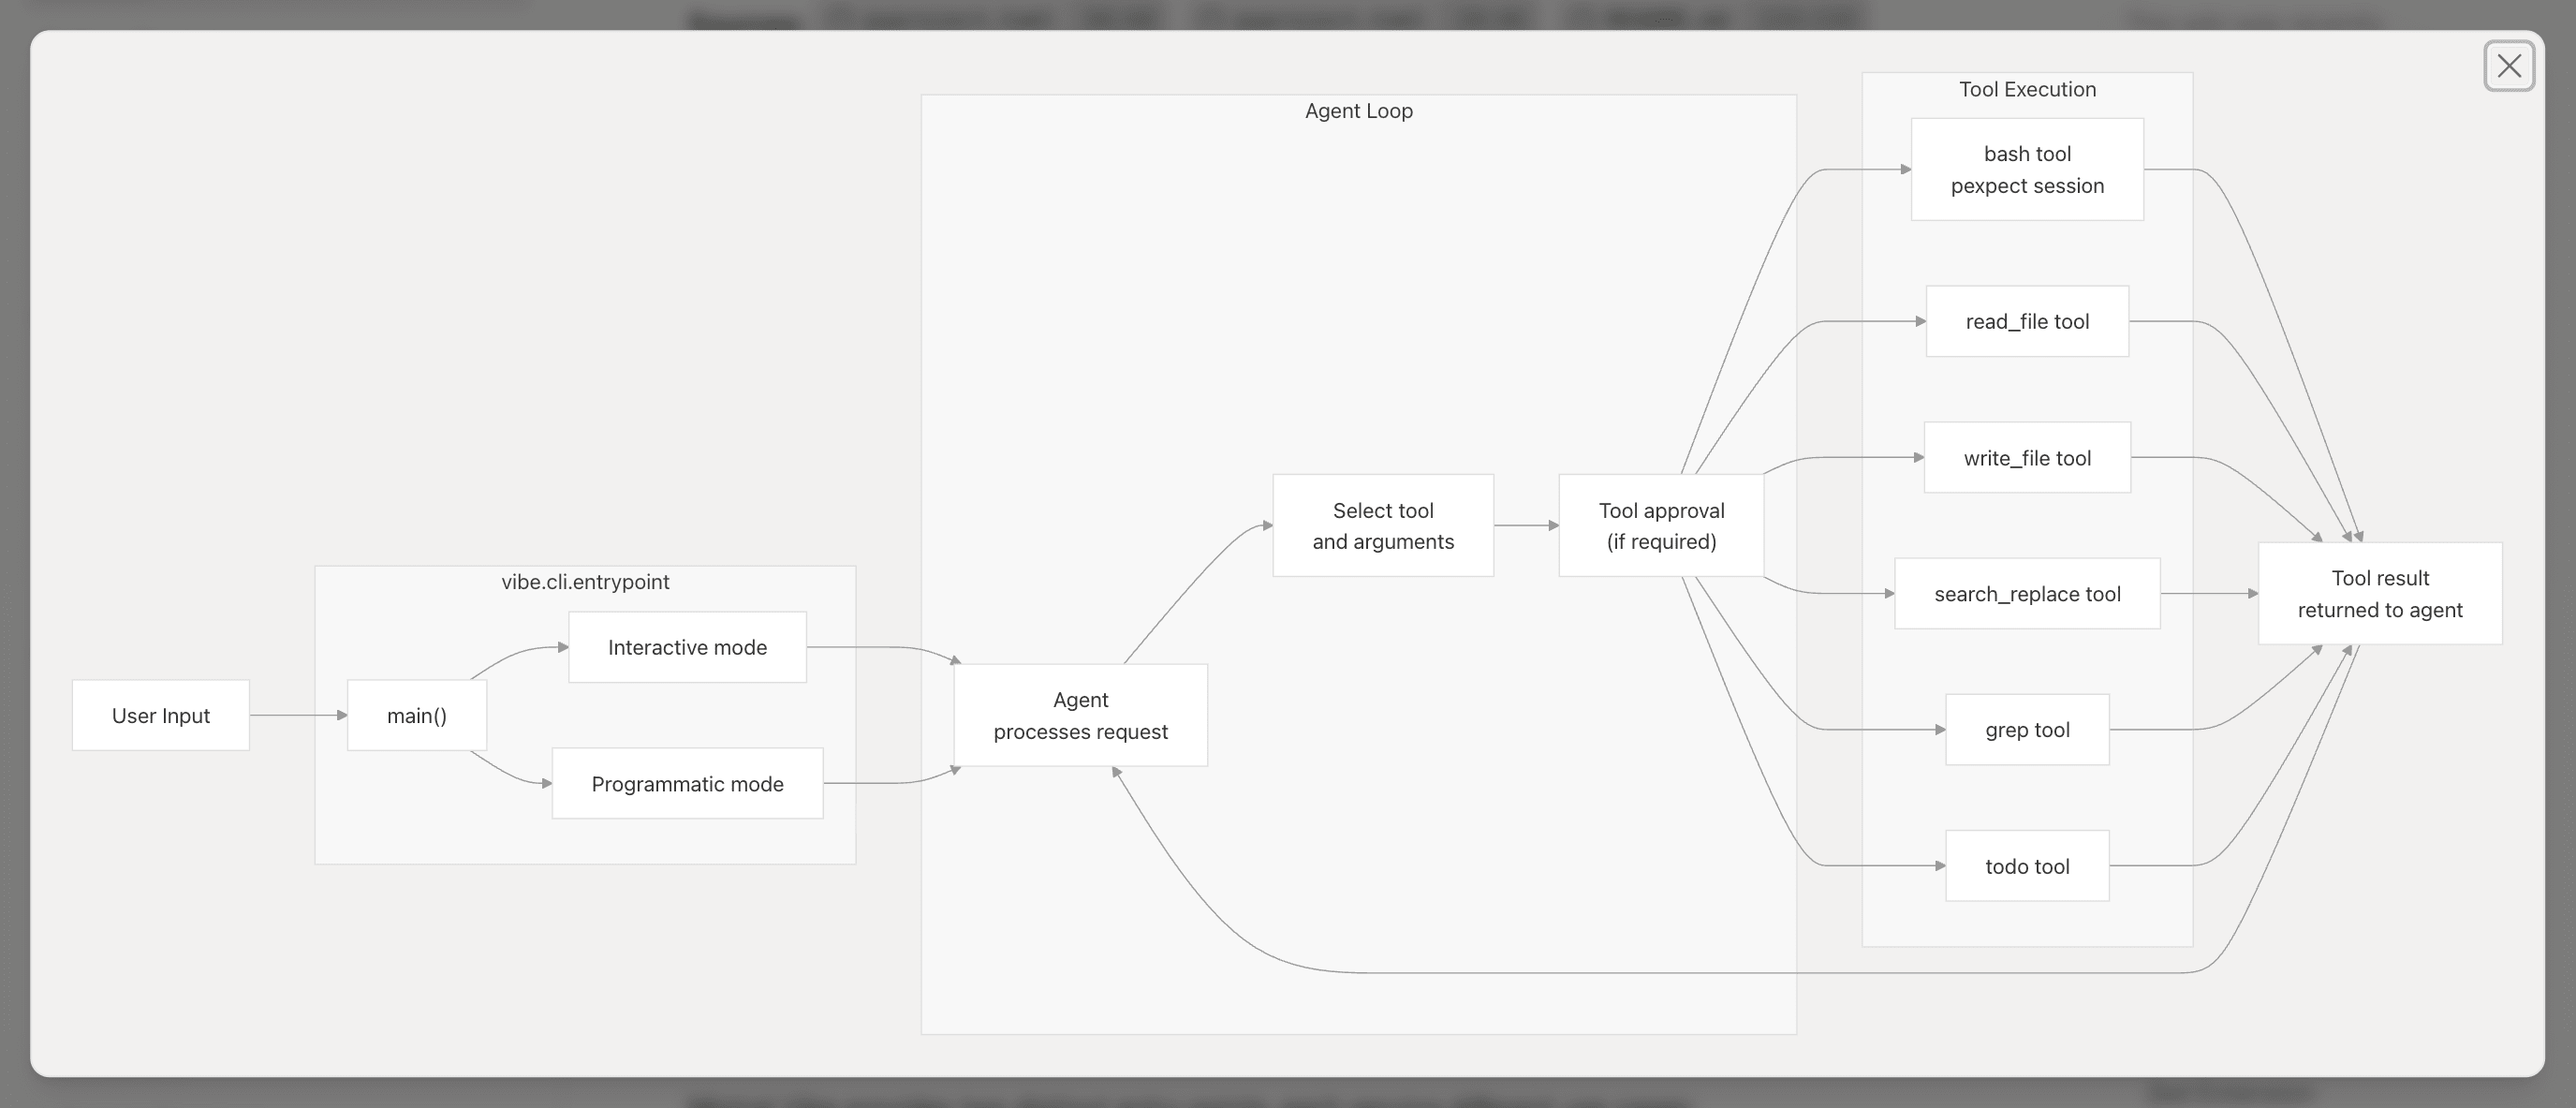Close the diagram modal with X
This screenshot has width=2576, height=1108.
(2508, 66)
